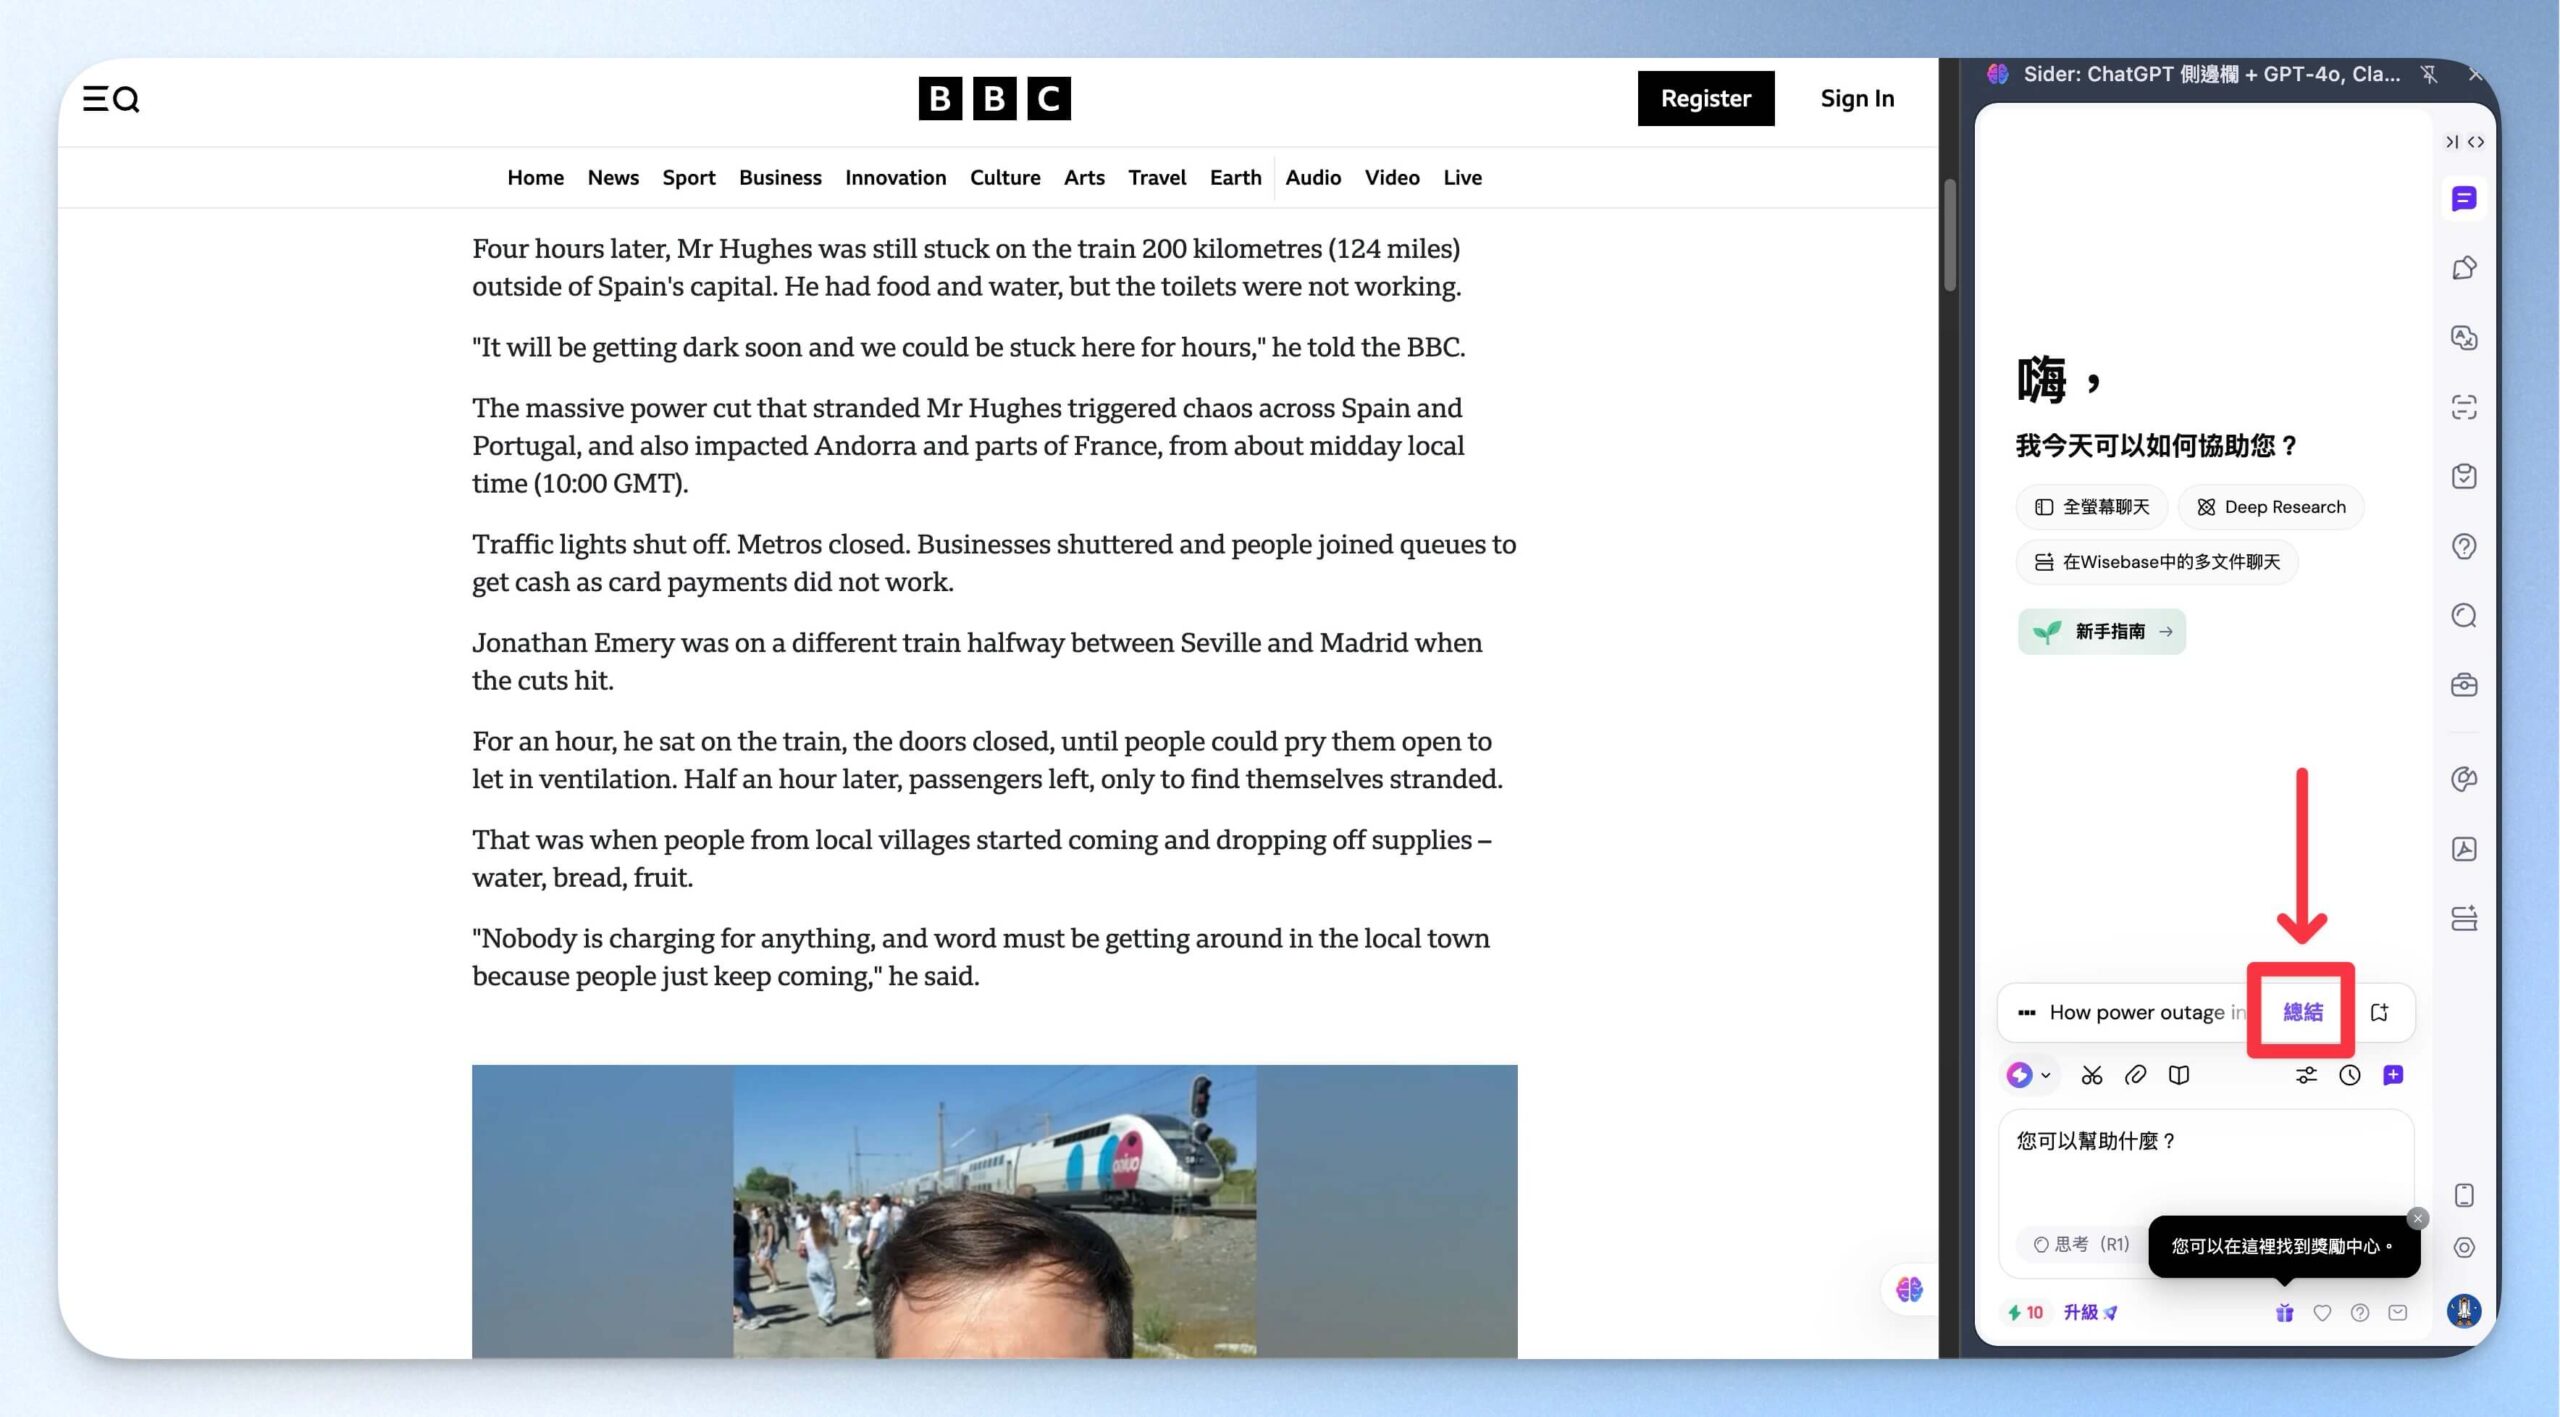
Task: Select the Innovation nav item
Action: tap(895, 178)
